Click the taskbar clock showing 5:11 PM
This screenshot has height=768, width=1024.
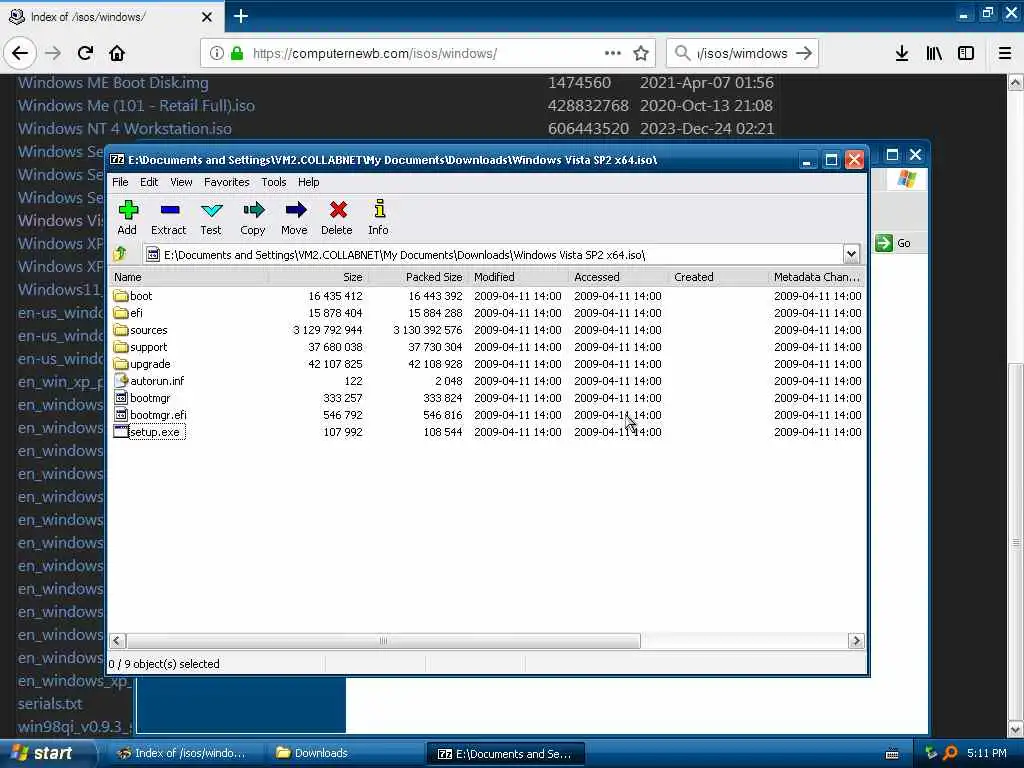(987, 753)
